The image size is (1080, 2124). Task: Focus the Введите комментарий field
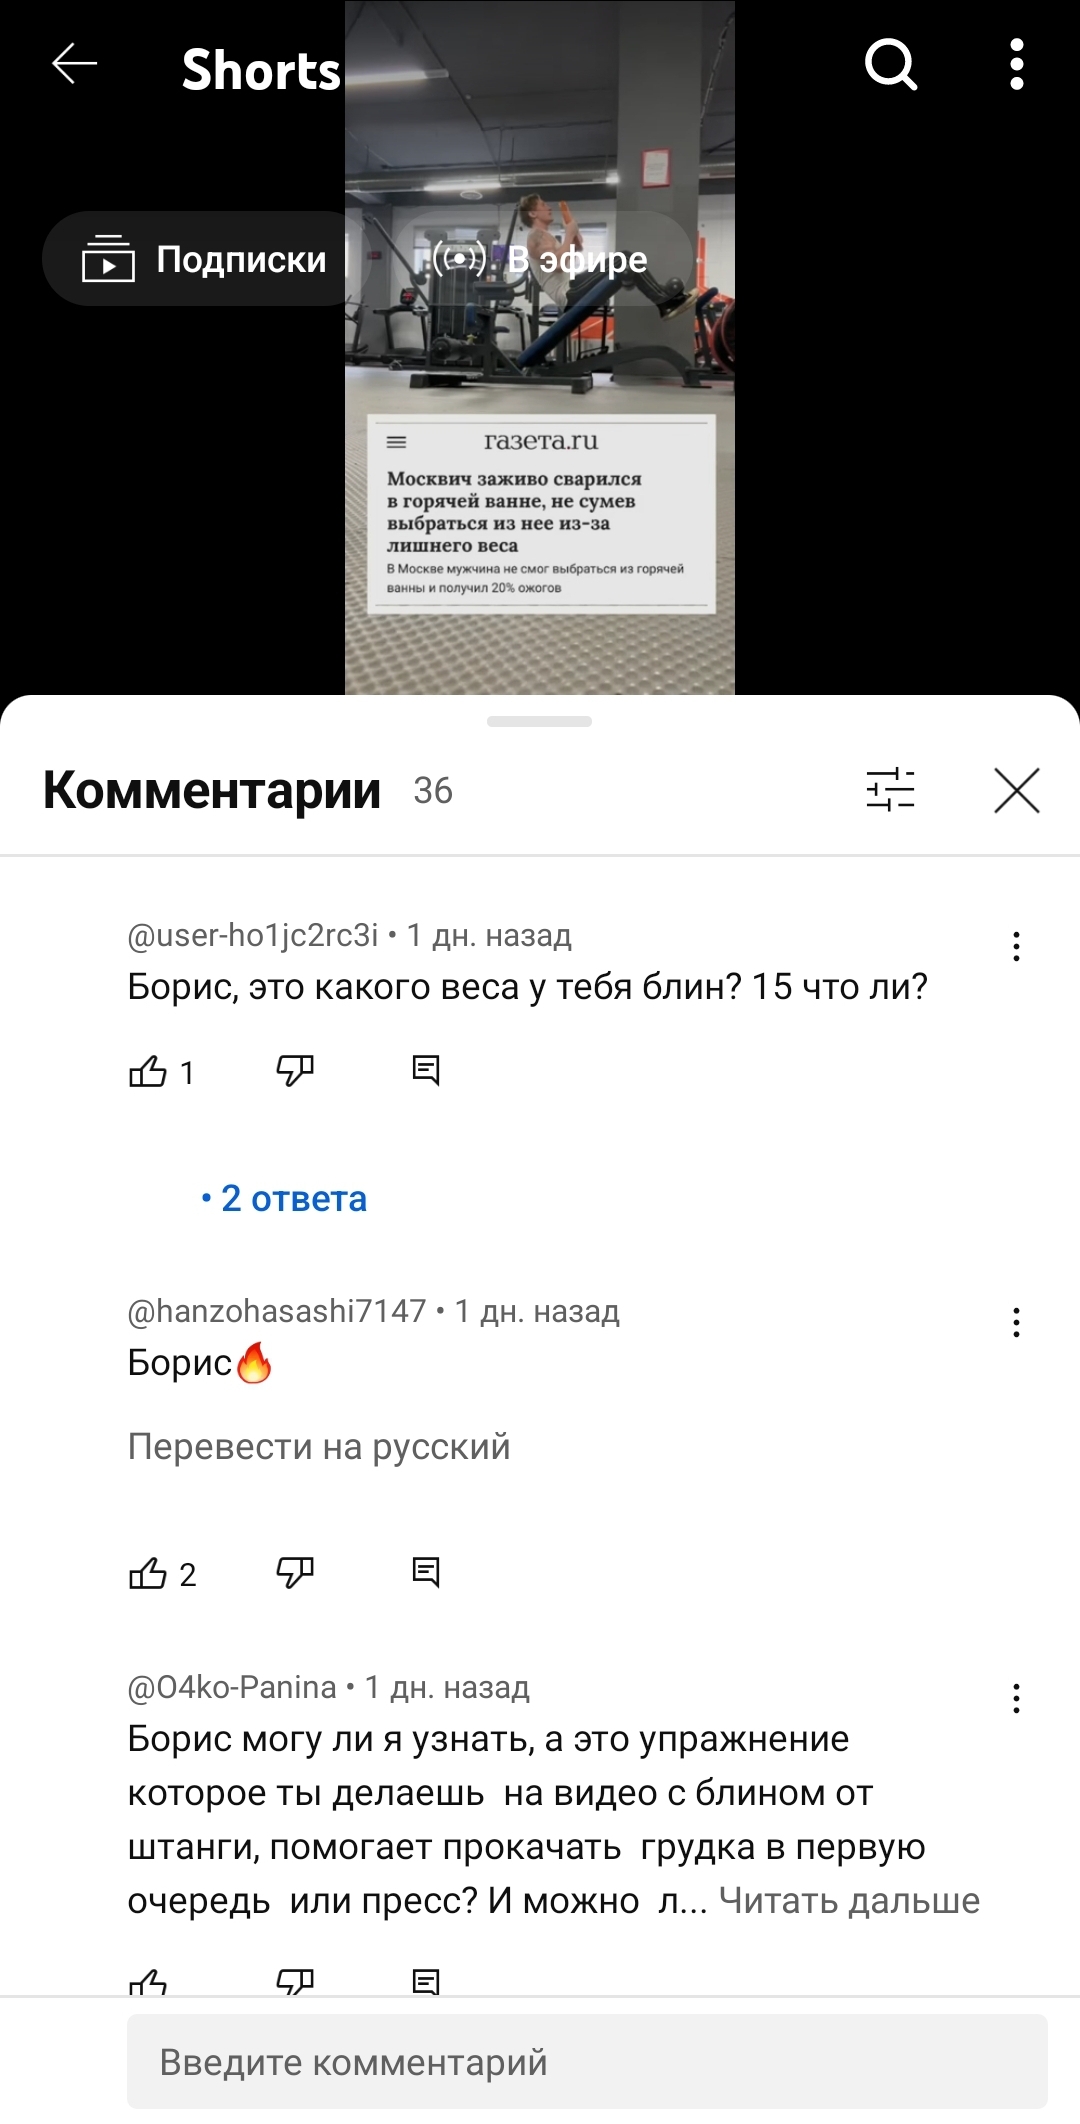coord(587,2062)
